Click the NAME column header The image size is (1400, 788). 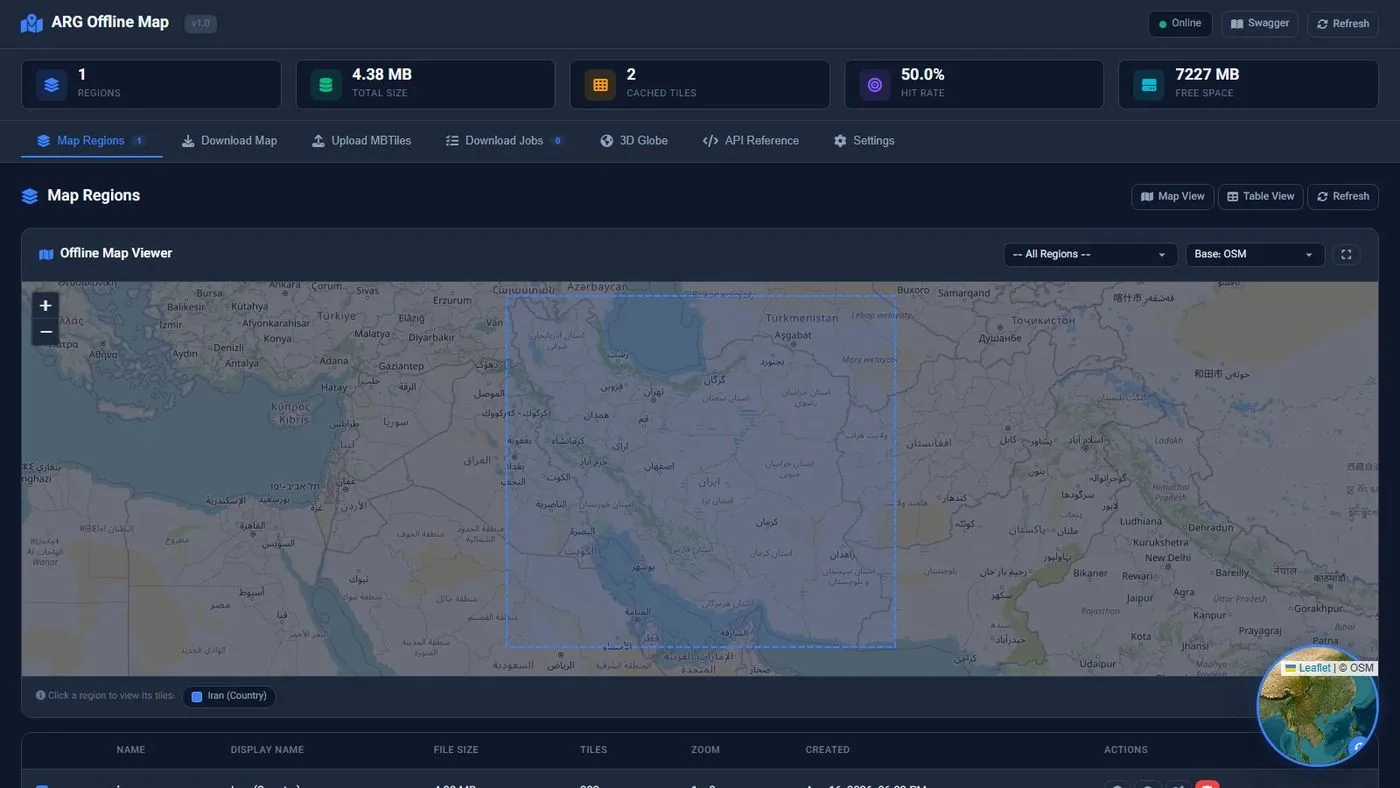coord(131,750)
